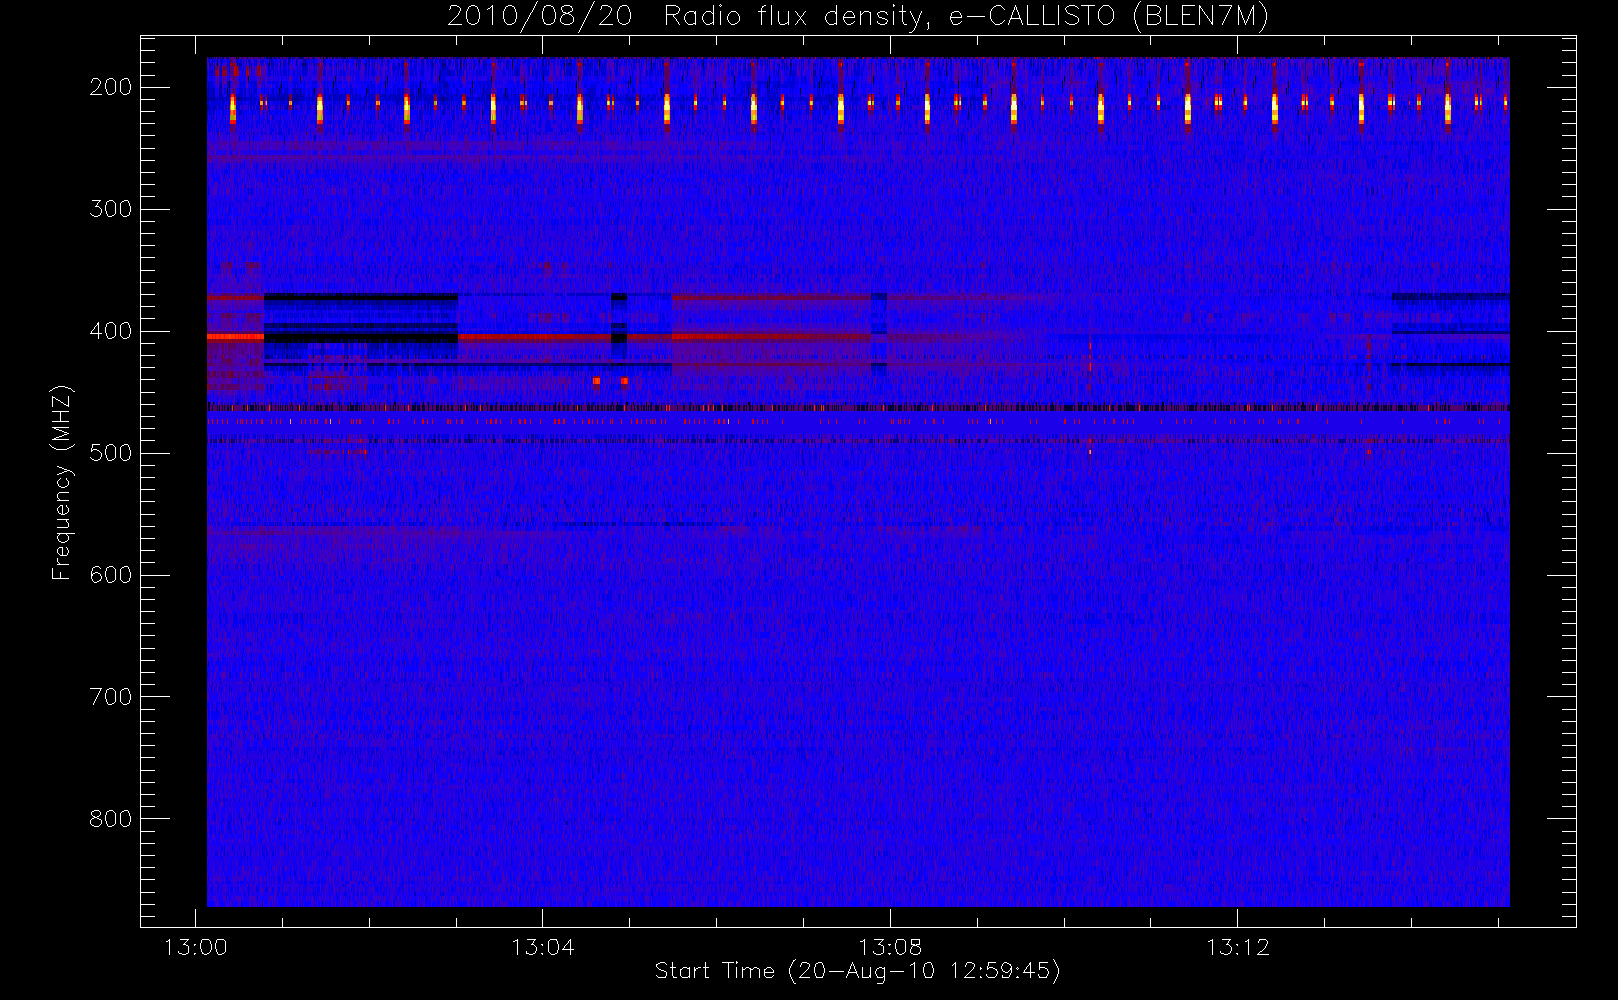Select the 800 frequency tick label
This screenshot has width=1618, height=1000.
[x=110, y=819]
